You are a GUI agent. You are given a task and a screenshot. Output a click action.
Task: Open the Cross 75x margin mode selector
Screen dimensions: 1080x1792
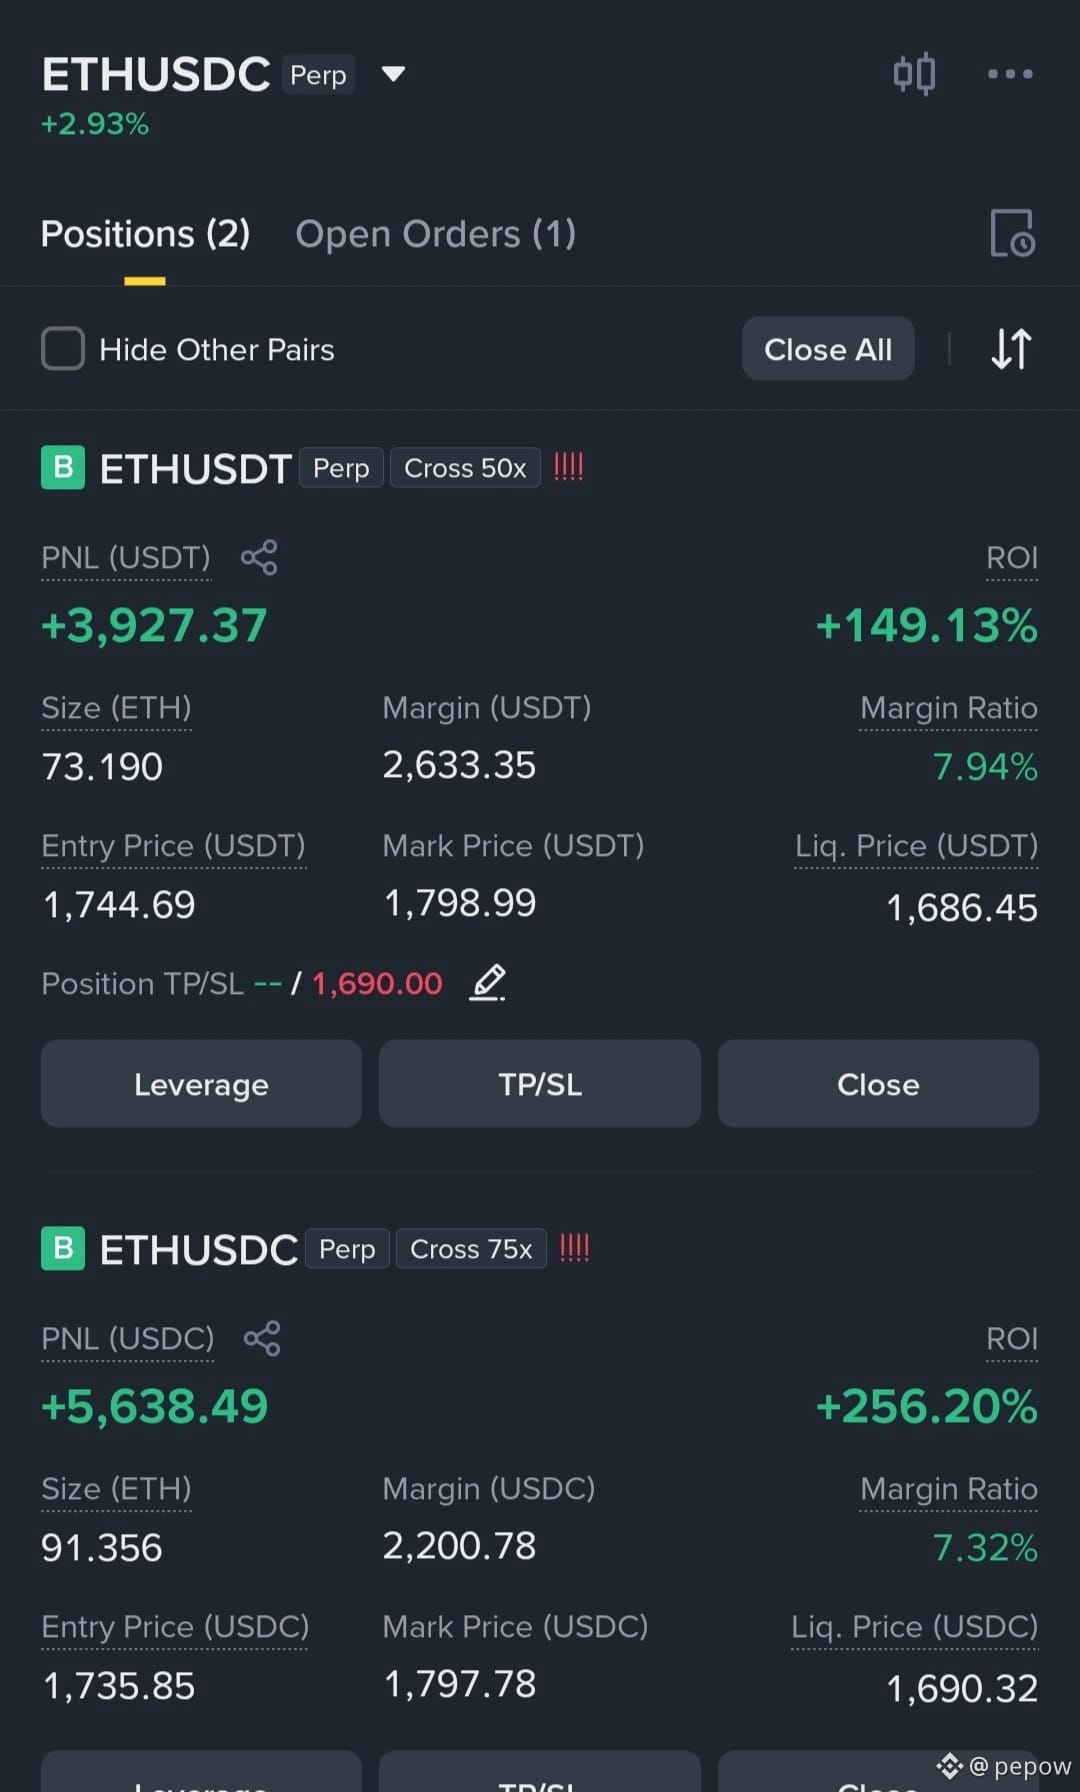(471, 1249)
